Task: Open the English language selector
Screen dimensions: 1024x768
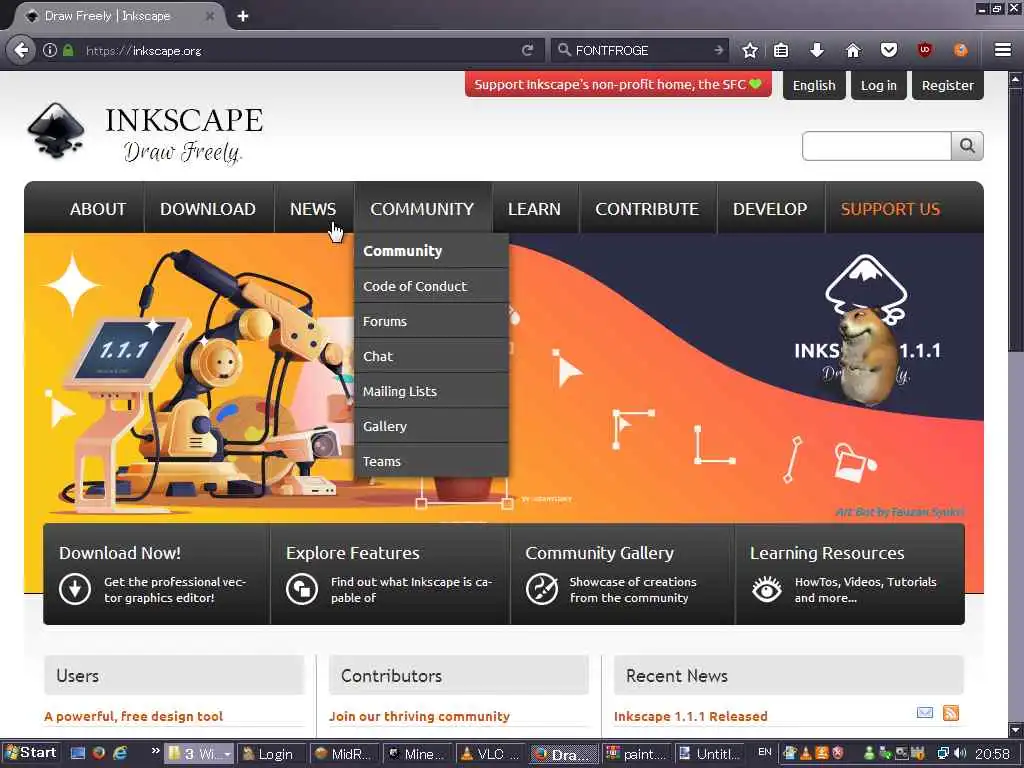Action: click(814, 86)
